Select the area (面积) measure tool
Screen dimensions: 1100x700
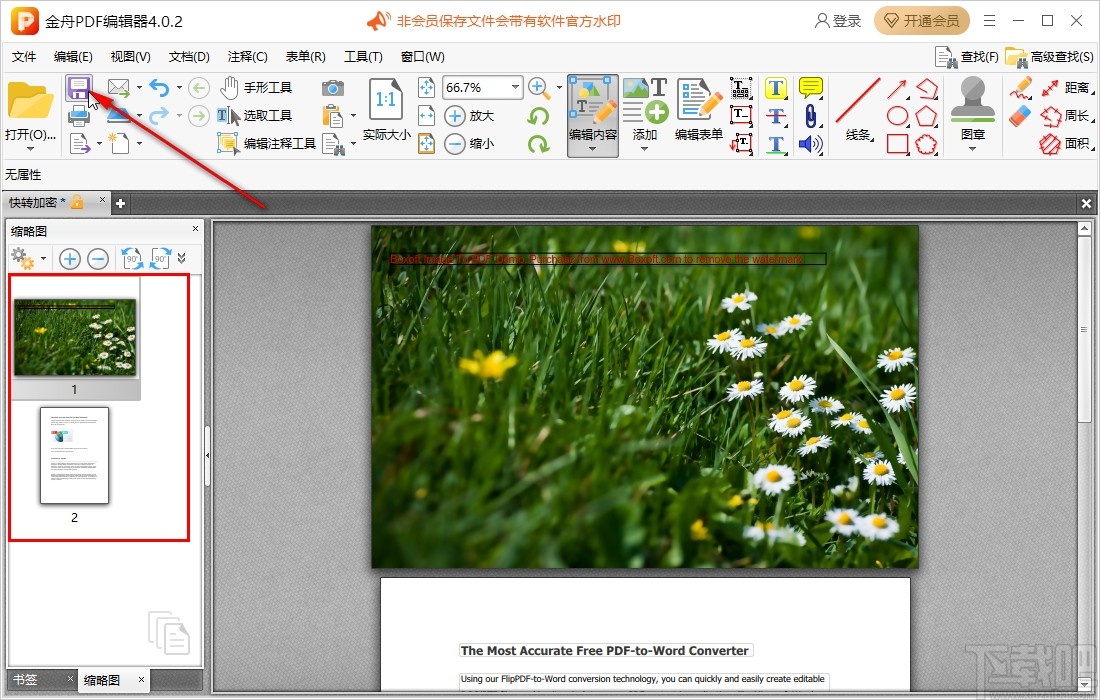tap(1066, 144)
